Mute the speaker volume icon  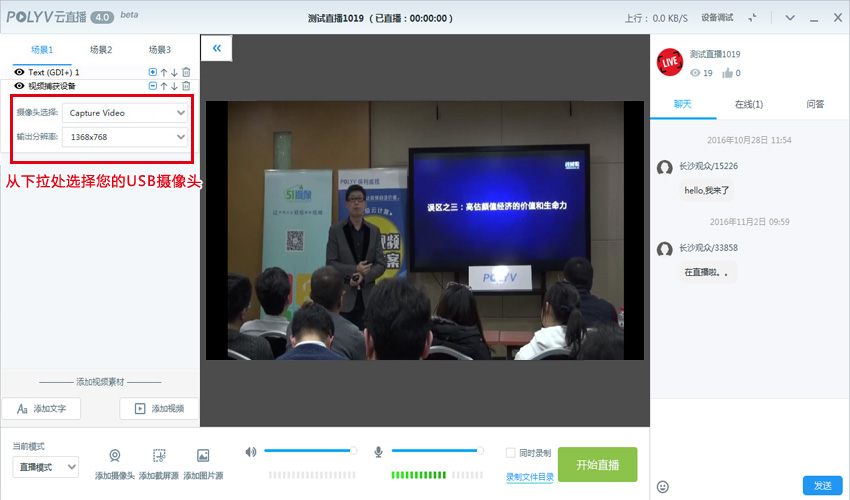pos(251,452)
